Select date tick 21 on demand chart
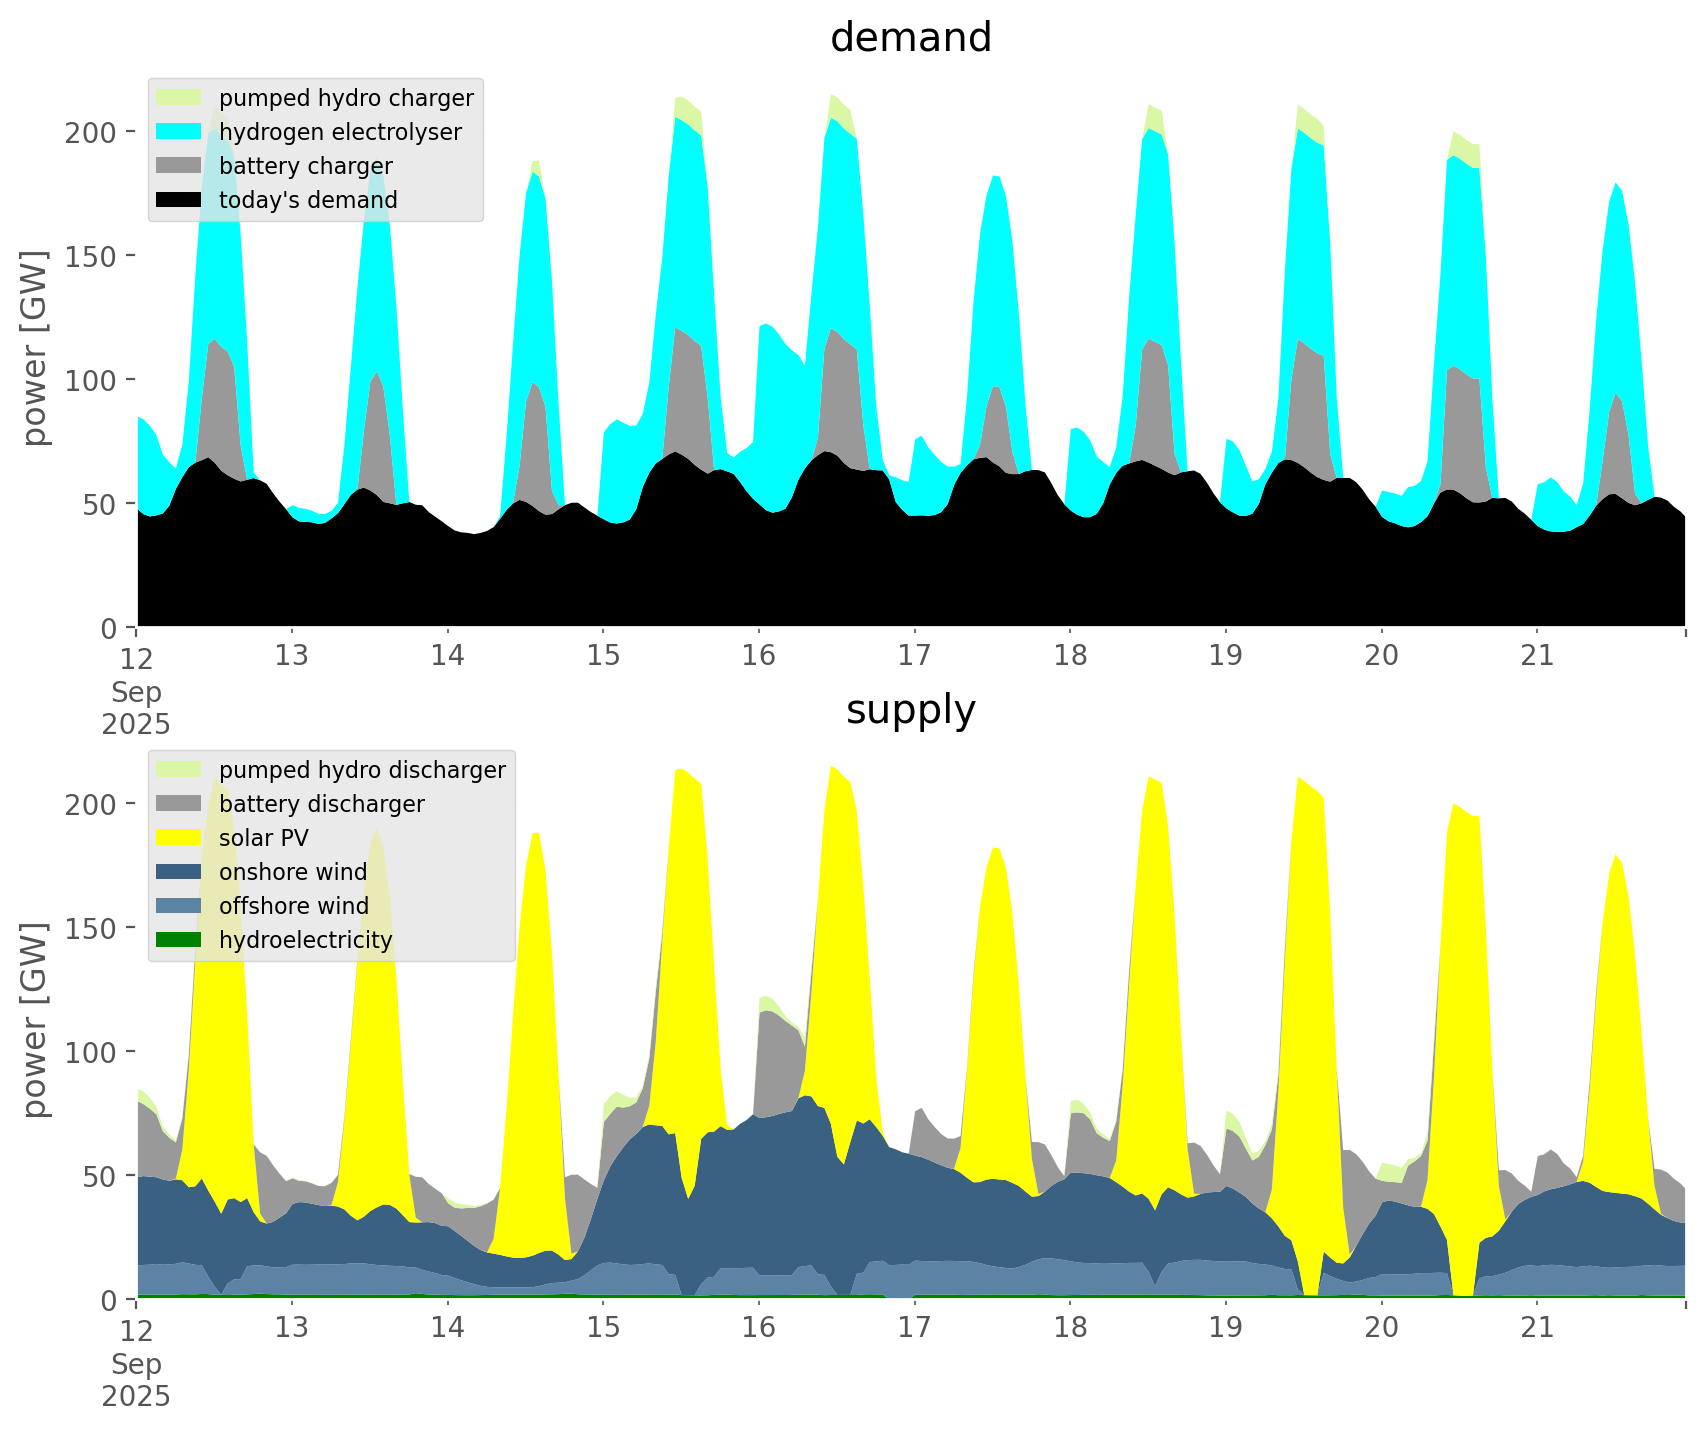Screen dimensions: 1706x1431 pos(1537,656)
